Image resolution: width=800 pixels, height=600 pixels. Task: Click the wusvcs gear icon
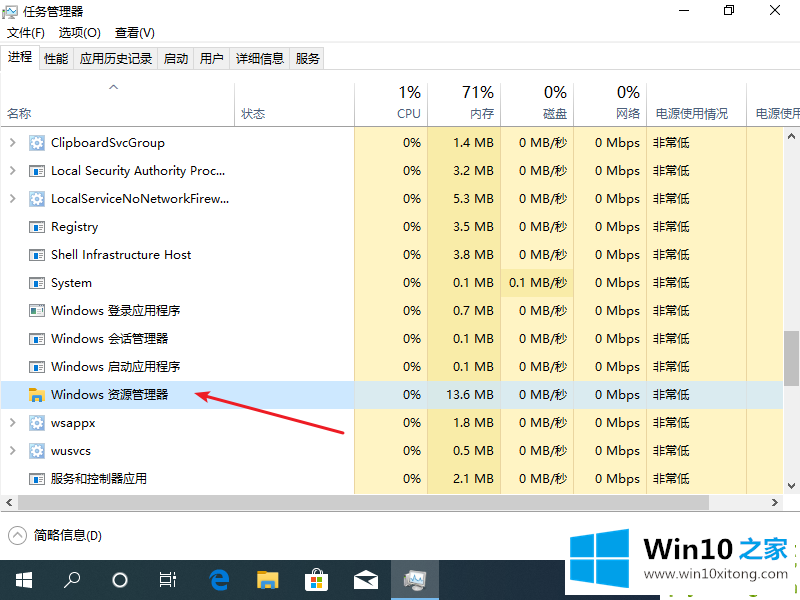[37, 451]
